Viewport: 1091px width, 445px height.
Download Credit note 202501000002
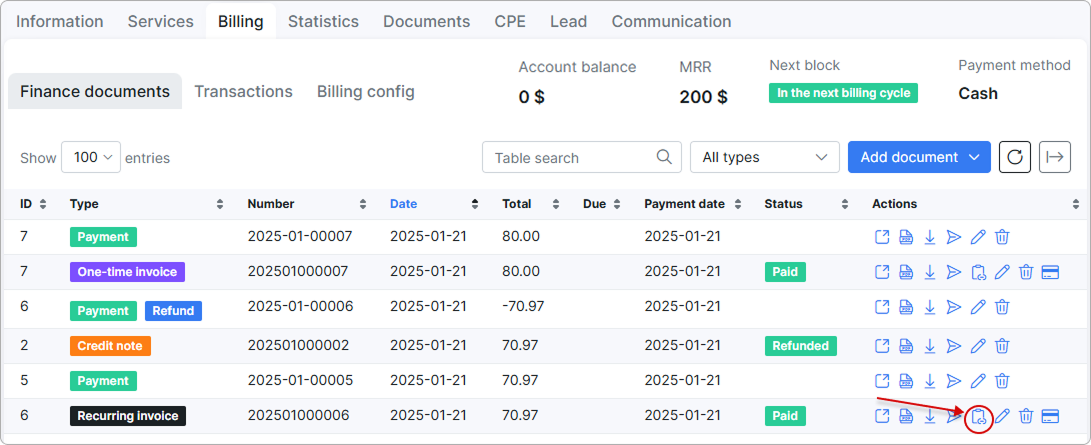point(930,346)
